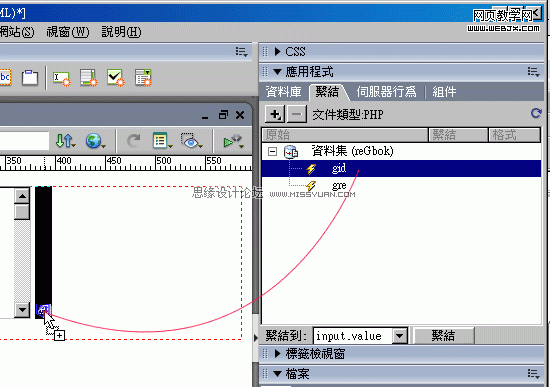
Task: Click the document title input field
Action: (x=24, y=141)
